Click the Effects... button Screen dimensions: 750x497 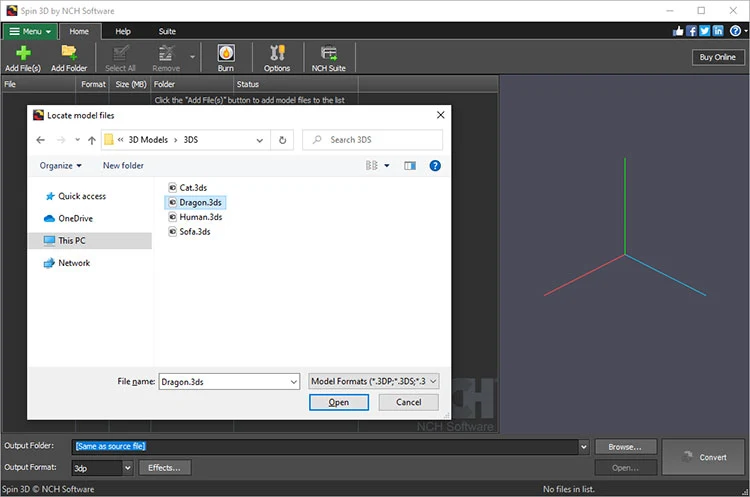165,468
